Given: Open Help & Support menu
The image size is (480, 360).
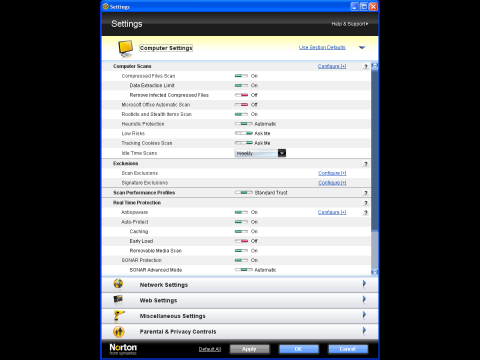Looking at the screenshot, I should point(350,24).
